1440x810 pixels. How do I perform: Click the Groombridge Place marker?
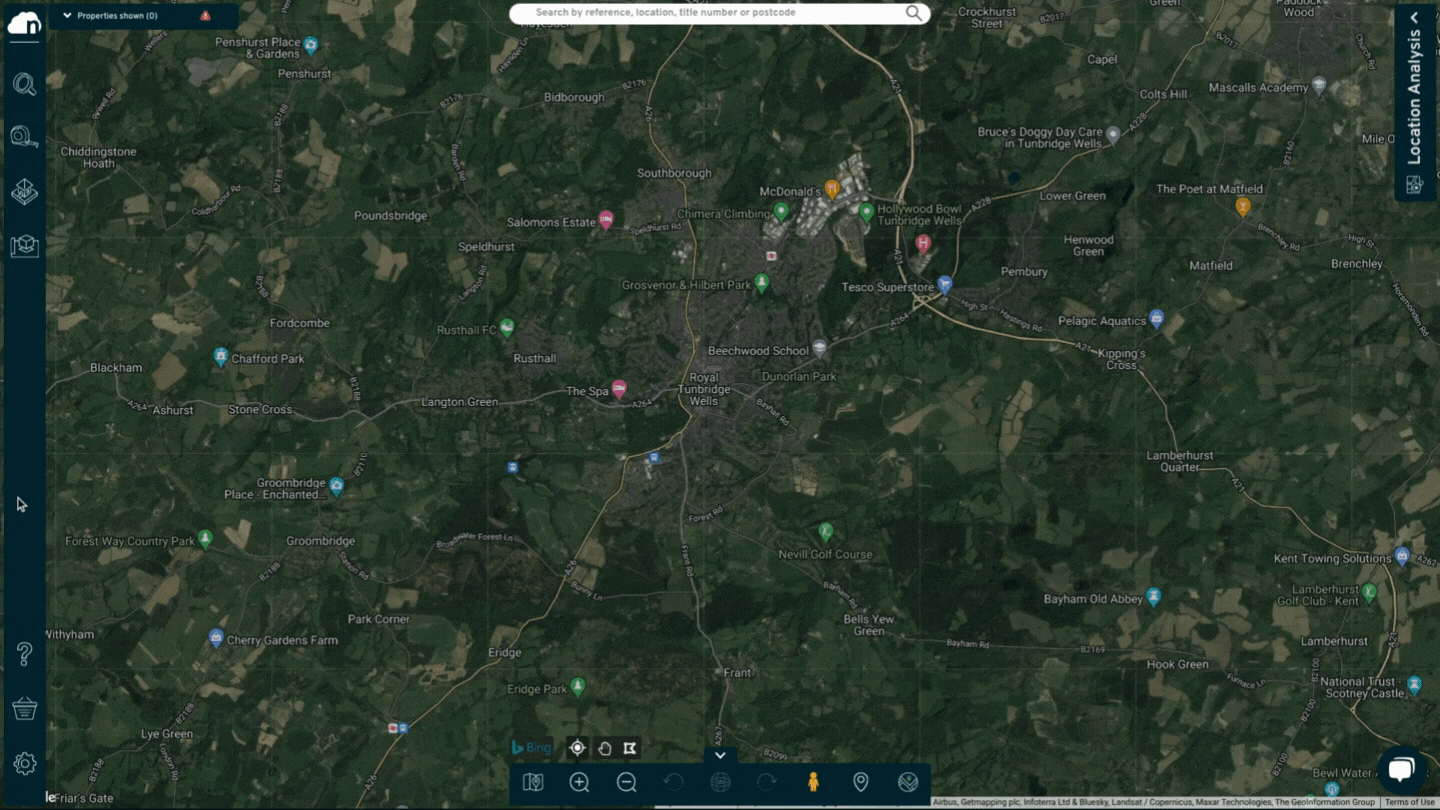(337, 486)
